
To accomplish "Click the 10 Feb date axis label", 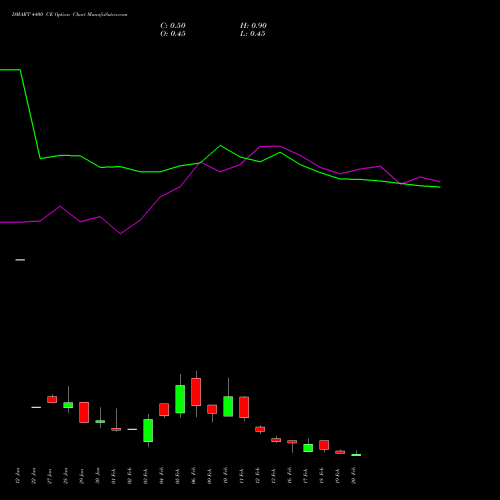I will click(x=225, y=476).
